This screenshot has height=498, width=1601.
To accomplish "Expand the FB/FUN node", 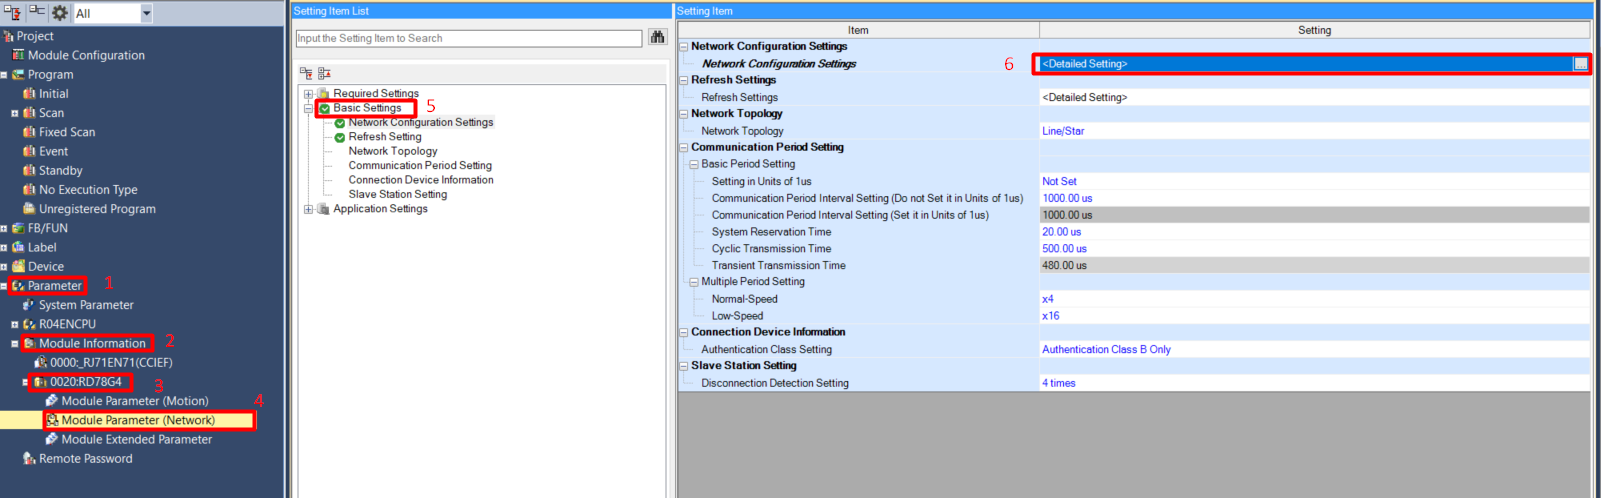I will click(x=4, y=228).
